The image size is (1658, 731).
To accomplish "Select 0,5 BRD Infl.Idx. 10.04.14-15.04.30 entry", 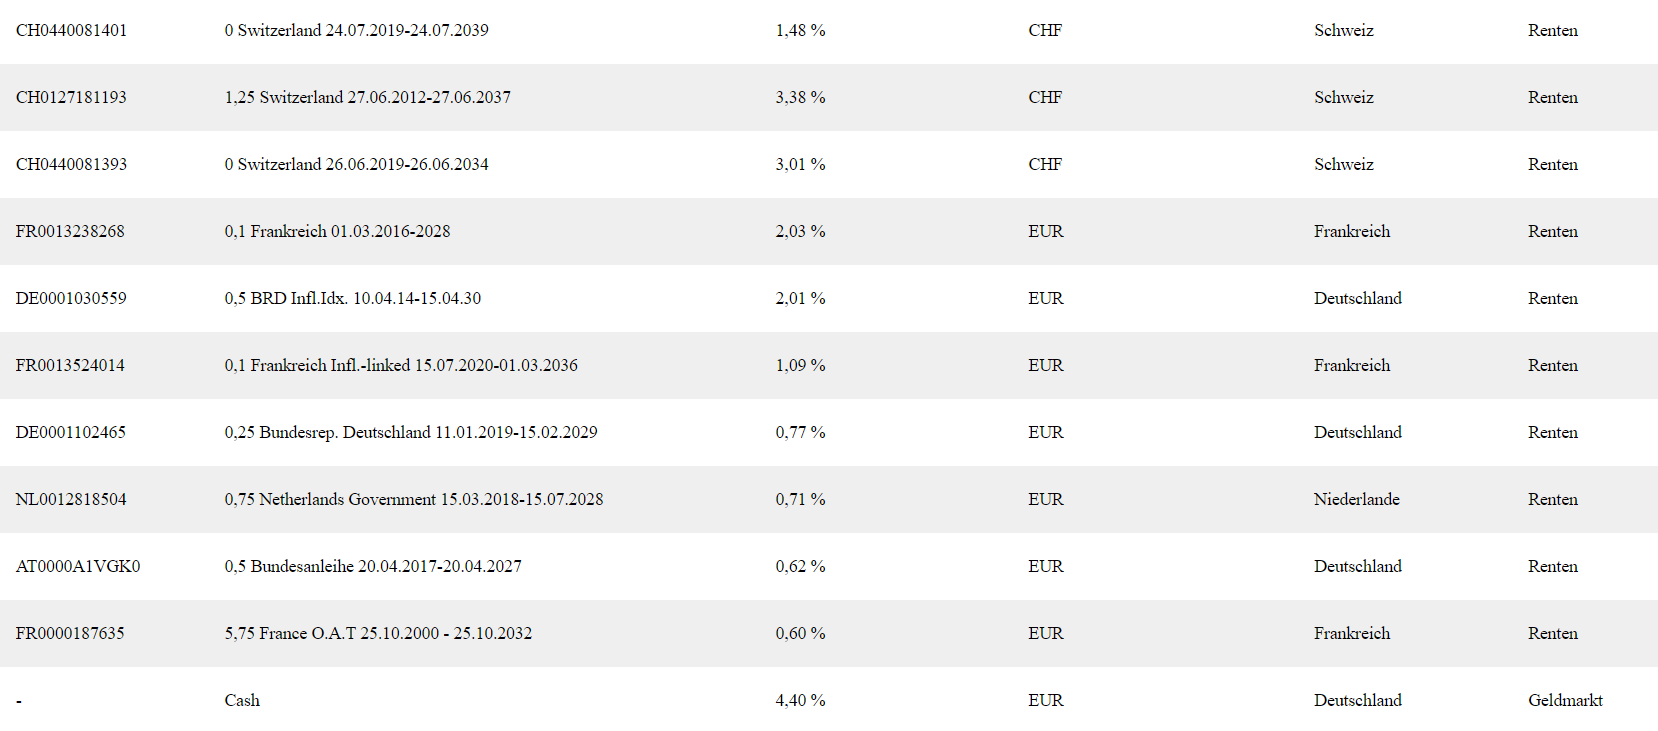I will pyautogui.click(x=352, y=299).
